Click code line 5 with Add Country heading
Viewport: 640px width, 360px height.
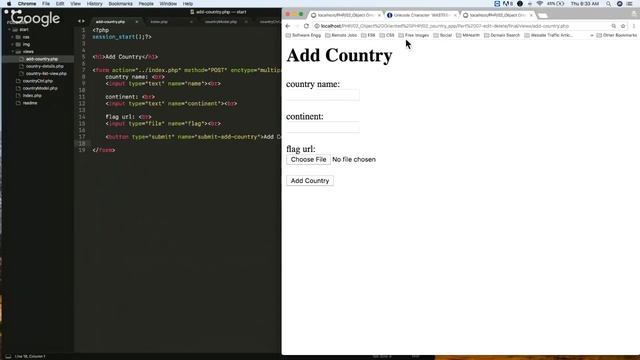[125, 57]
